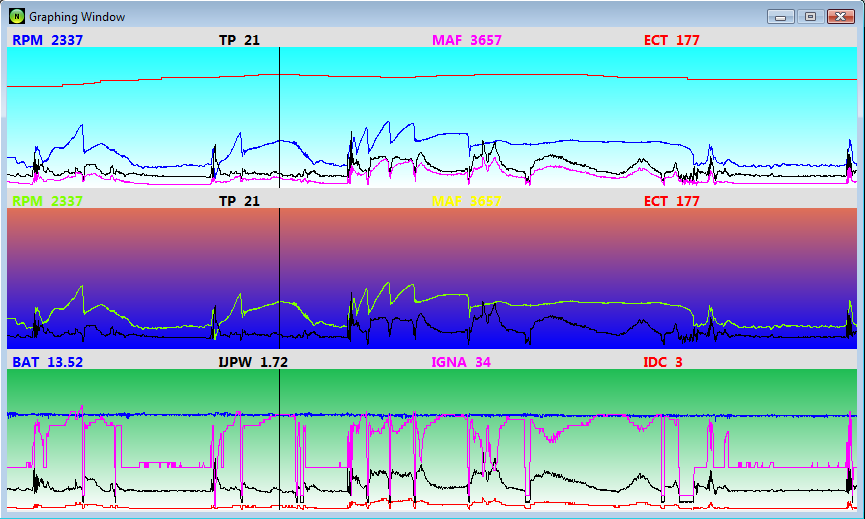Screen dimensions: 865x519
Task: Click the Graphing Window title text
Action: [70, 17]
